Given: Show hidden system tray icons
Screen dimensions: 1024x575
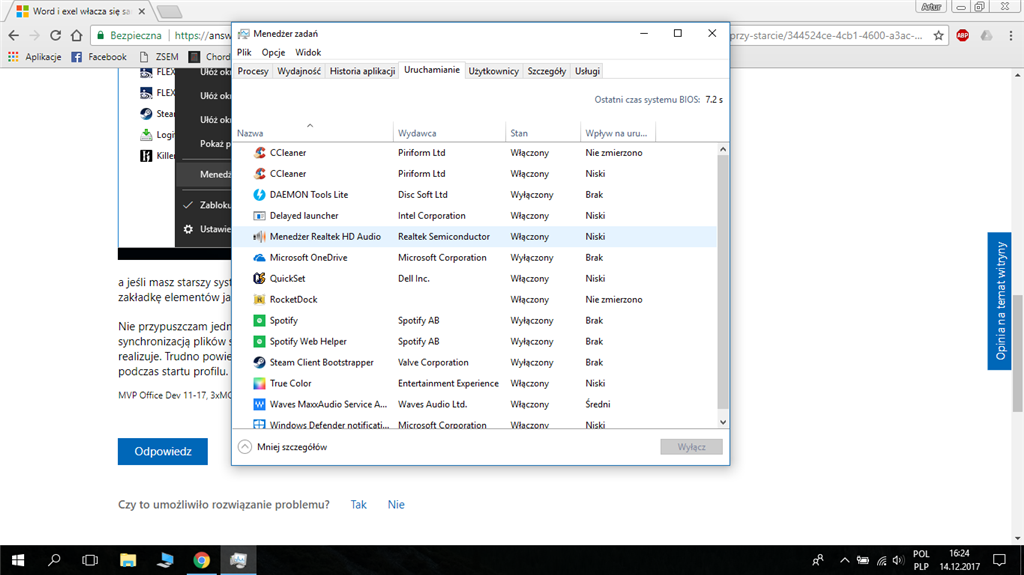Looking at the screenshot, I should 844,560.
